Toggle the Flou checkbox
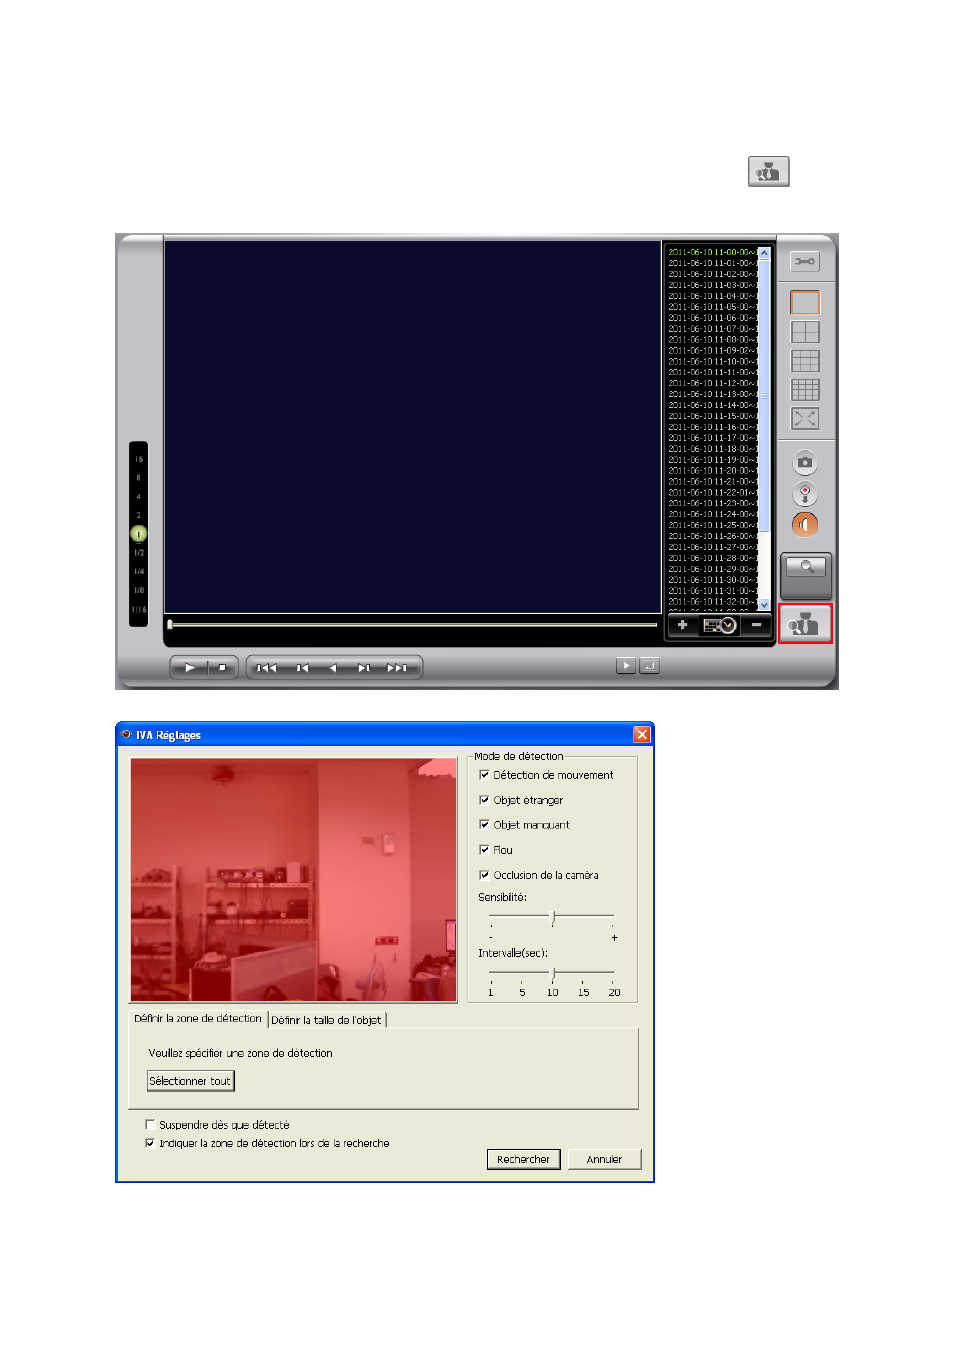Image resolution: width=954 pixels, height=1350 pixels. pyautogui.click(x=484, y=850)
